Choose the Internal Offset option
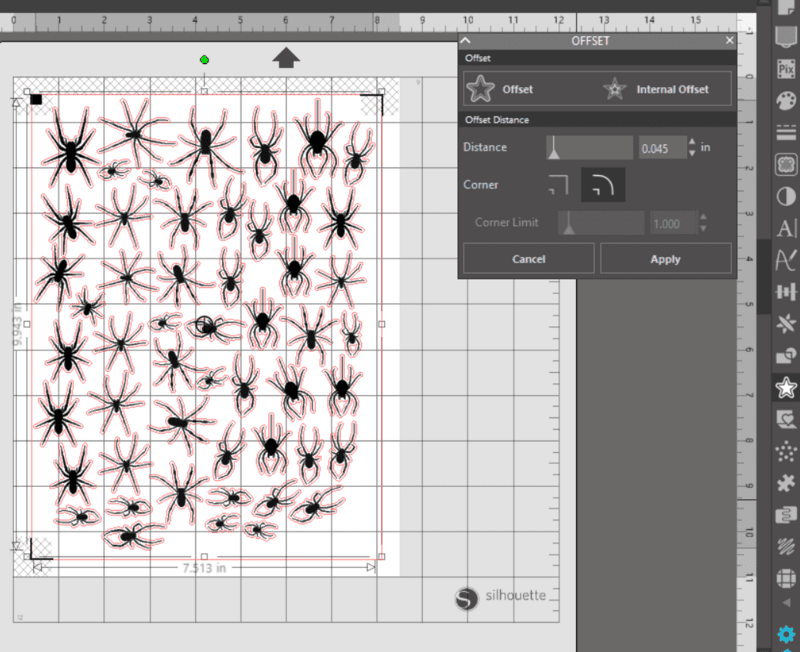This screenshot has width=800, height=652. (x=657, y=90)
